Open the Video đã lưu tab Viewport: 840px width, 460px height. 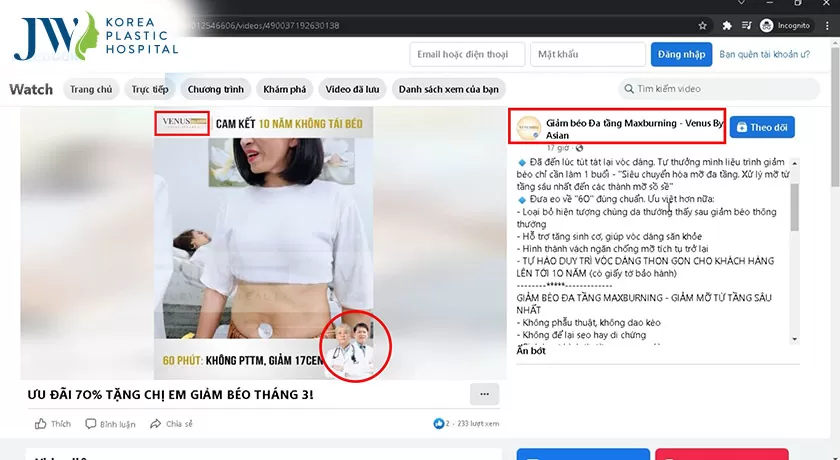click(x=352, y=89)
